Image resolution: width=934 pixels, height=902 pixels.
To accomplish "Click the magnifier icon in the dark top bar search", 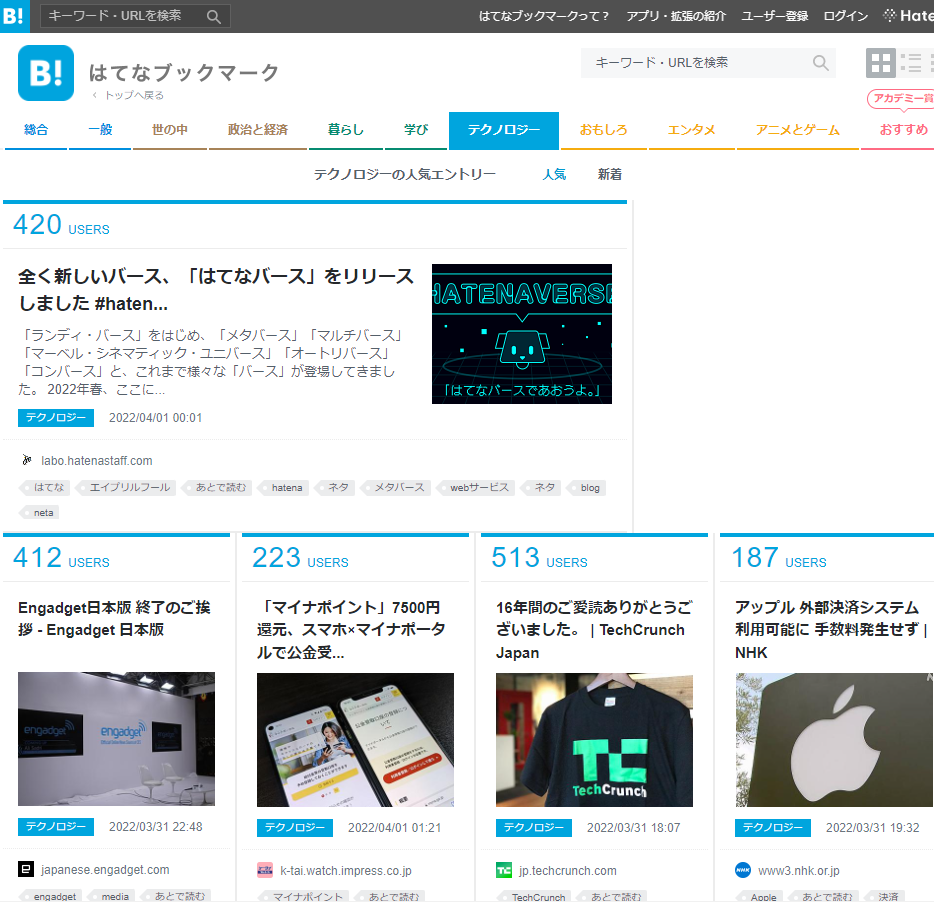I will click(214, 17).
